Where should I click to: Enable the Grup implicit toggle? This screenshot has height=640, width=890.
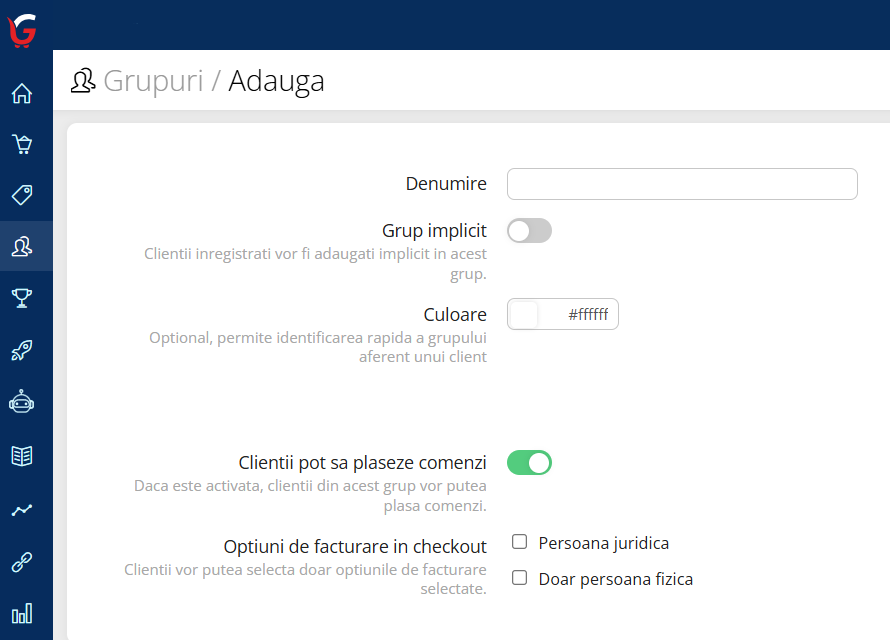coord(529,231)
